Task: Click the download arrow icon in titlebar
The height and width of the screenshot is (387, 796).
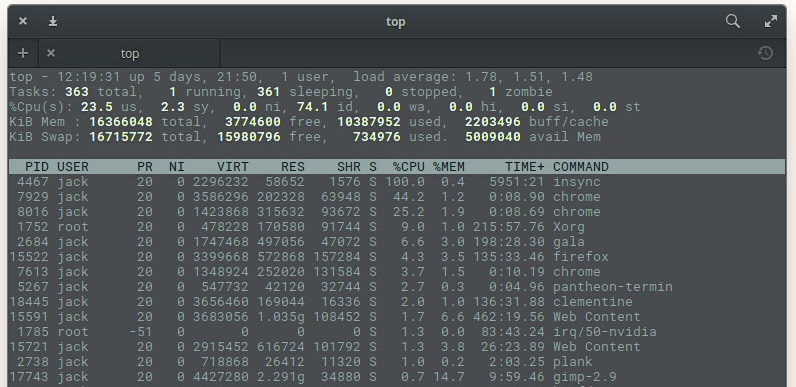Action: click(53, 21)
